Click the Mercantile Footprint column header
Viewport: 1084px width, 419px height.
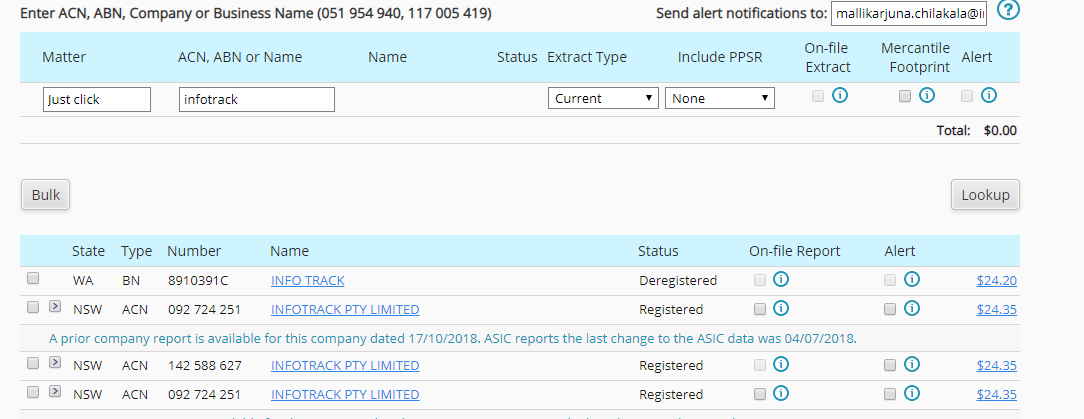click(x=915, y=57)
